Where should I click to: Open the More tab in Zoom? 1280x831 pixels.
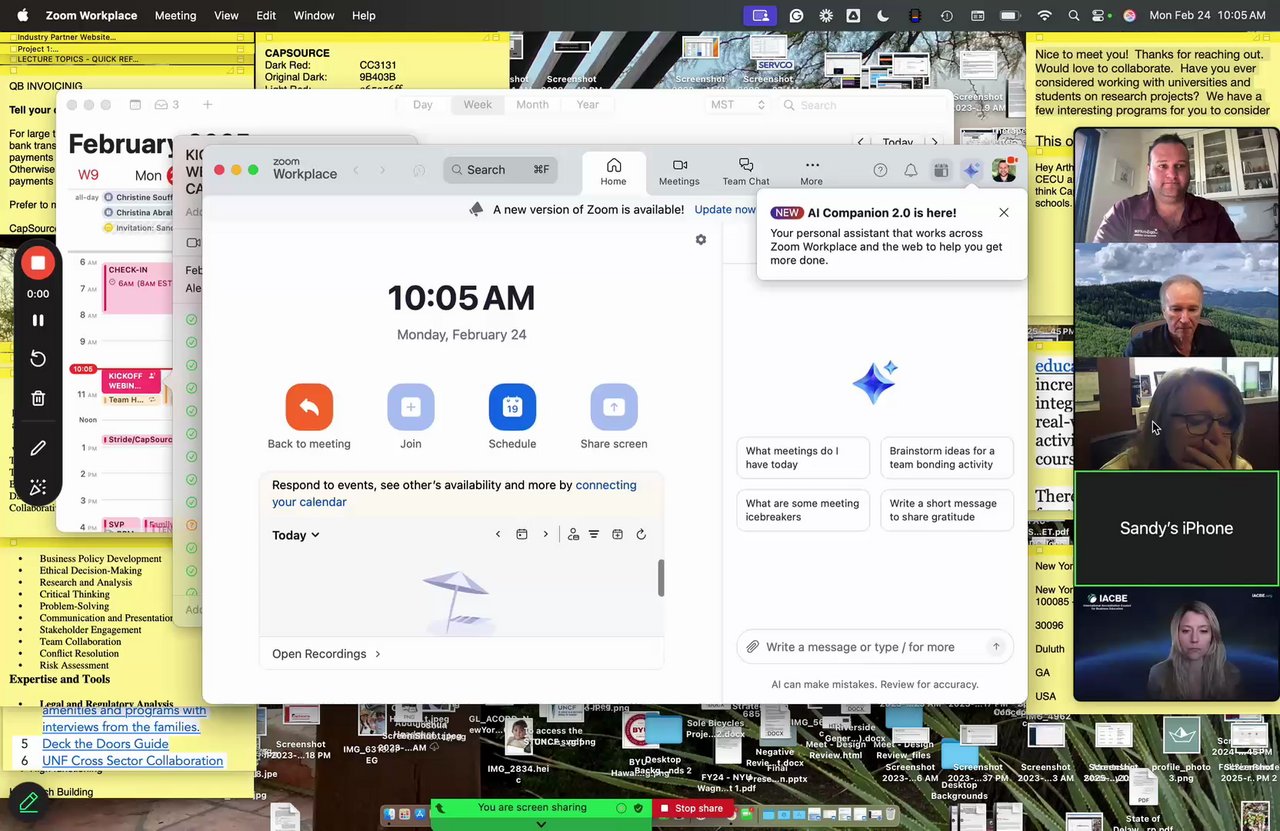pos(812,172)
